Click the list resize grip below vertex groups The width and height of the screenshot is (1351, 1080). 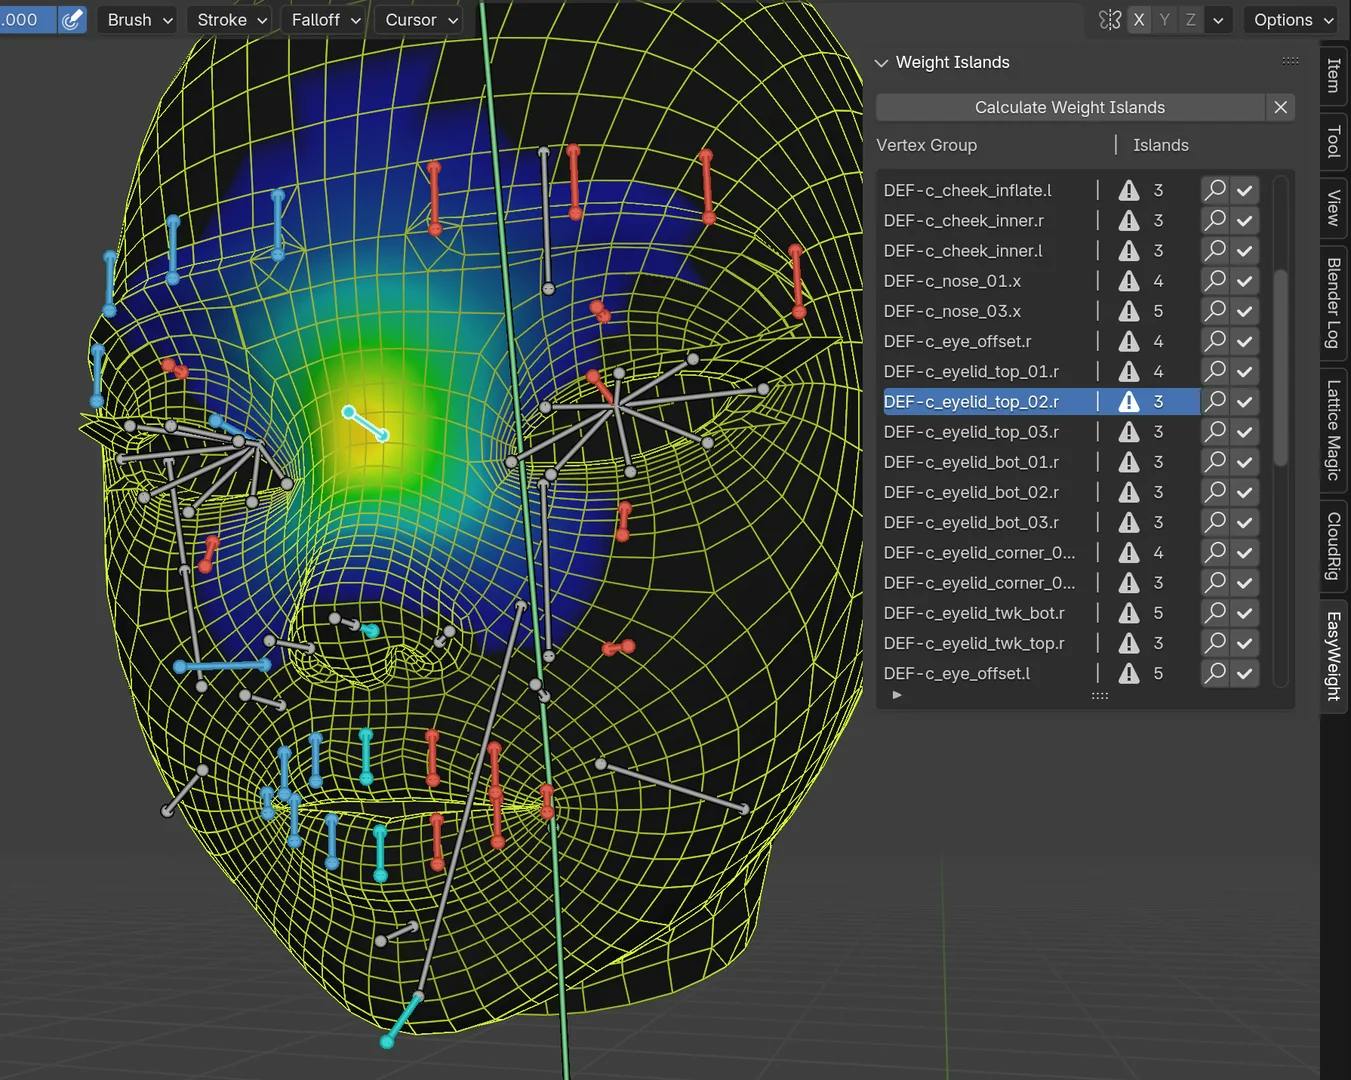pos(1099,695)
